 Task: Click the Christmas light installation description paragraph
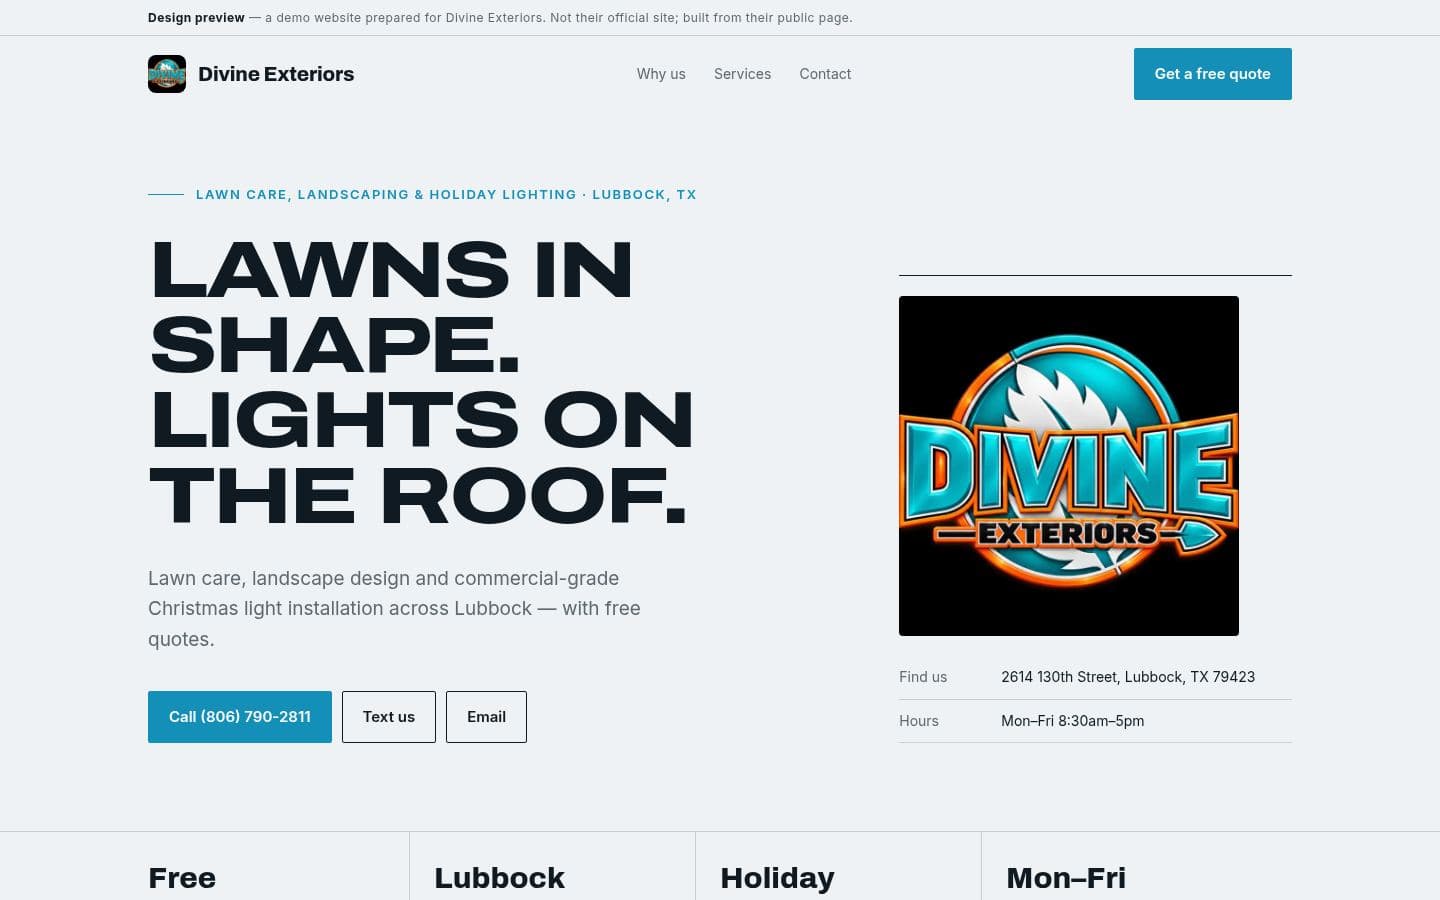[x=394, y=608]
